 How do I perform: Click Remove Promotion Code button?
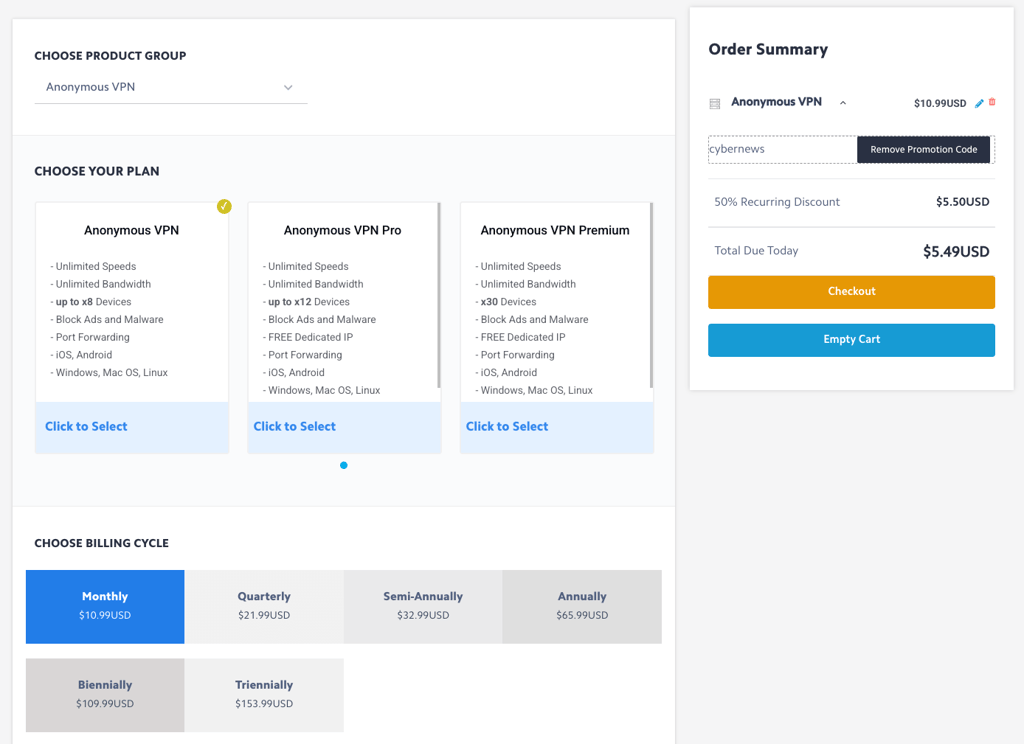tap(923, 150)
